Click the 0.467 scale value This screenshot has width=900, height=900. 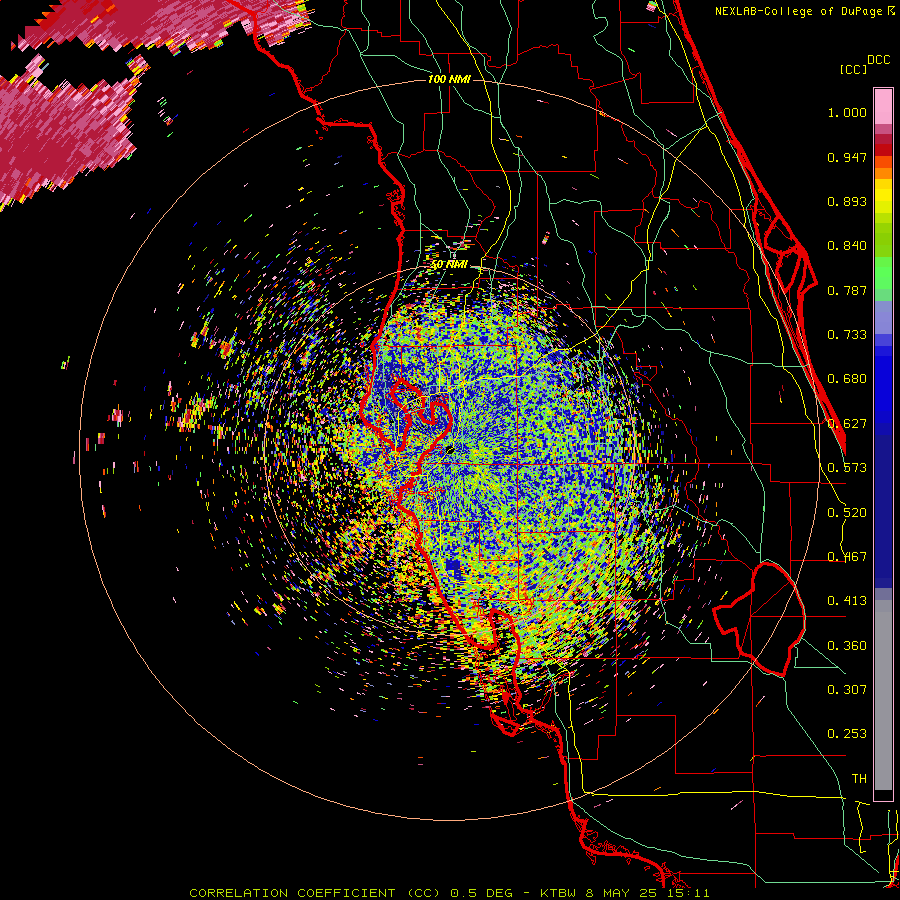click(x=847, y=557)
